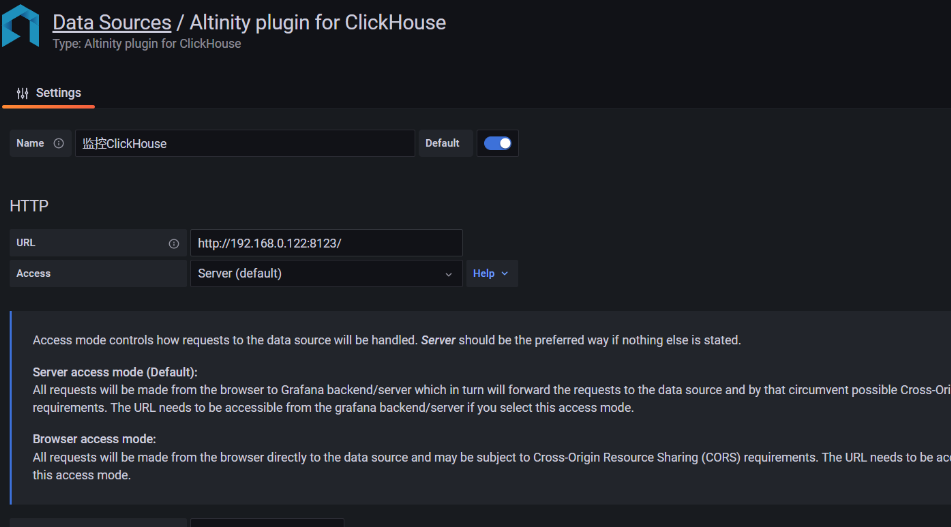Click the info icon beside Name
Viewport: 951px width, 527px height.
point(59,144)
